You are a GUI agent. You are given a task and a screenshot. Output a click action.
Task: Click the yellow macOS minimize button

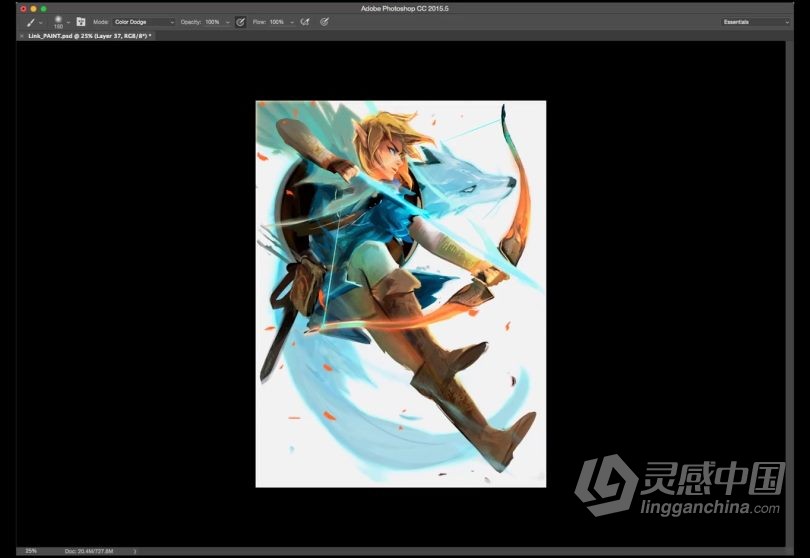pos(33,8)
